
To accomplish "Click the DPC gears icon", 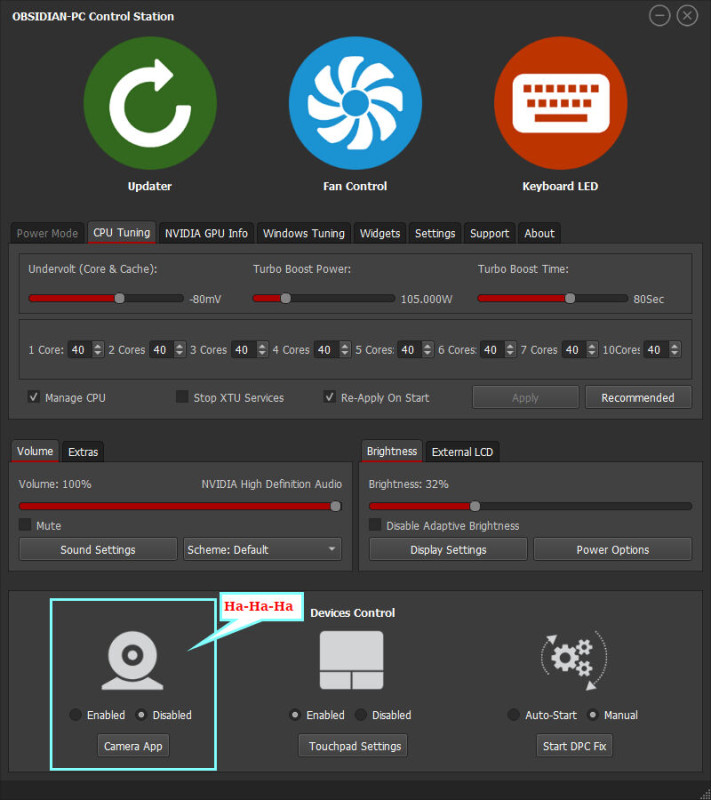I will (x=574, y=661).
